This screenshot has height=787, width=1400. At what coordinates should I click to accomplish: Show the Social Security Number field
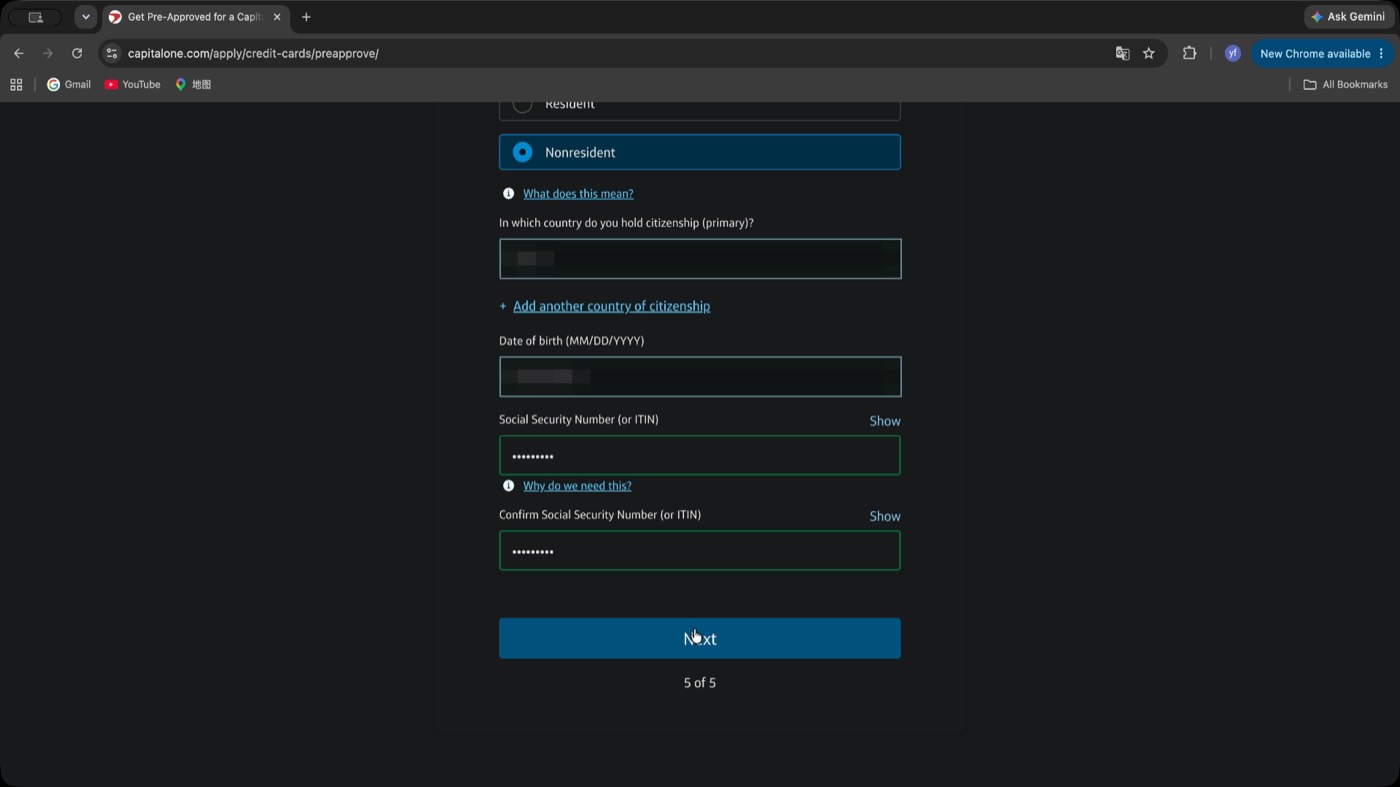pyautogui.click(x=885, y=421)
